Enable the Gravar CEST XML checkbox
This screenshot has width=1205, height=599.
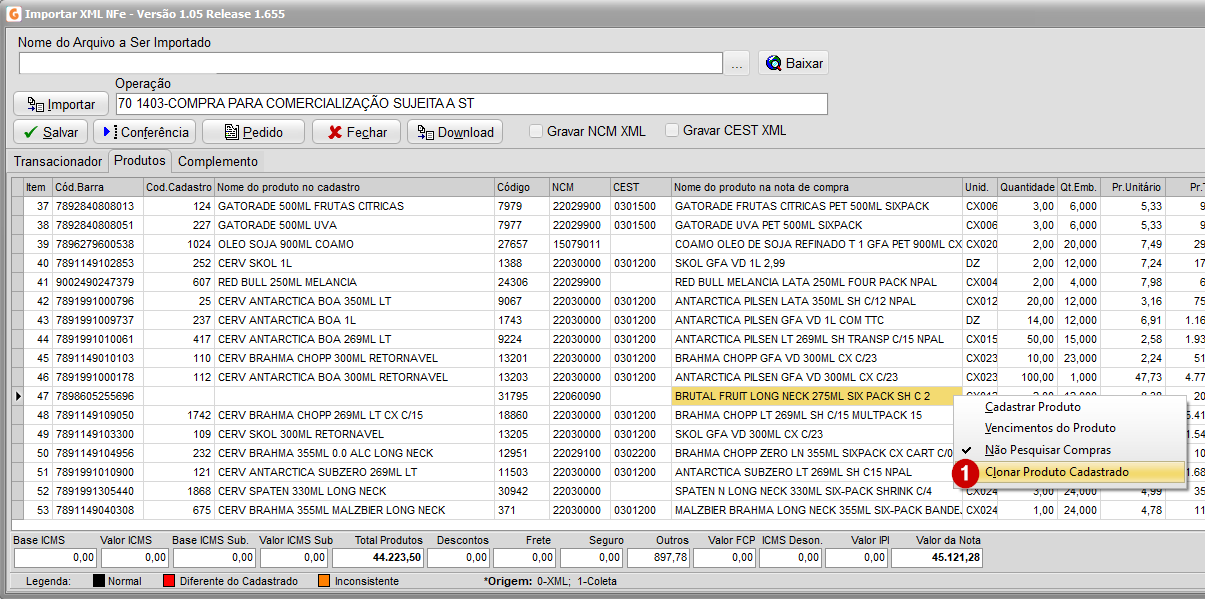pyautogui.click(x=672, y=131)
